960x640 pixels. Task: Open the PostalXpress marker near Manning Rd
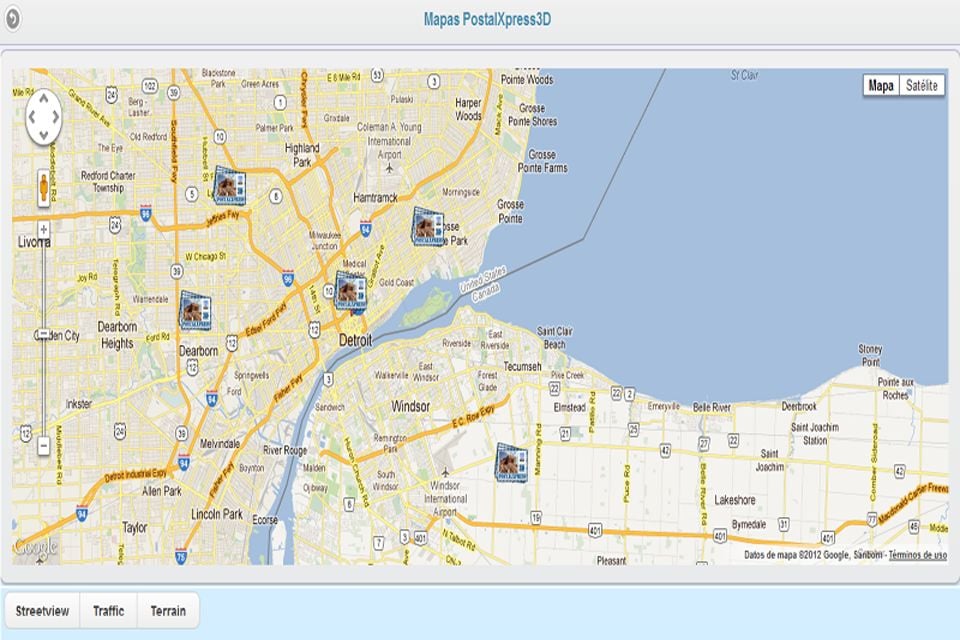(x=512, y=462)
